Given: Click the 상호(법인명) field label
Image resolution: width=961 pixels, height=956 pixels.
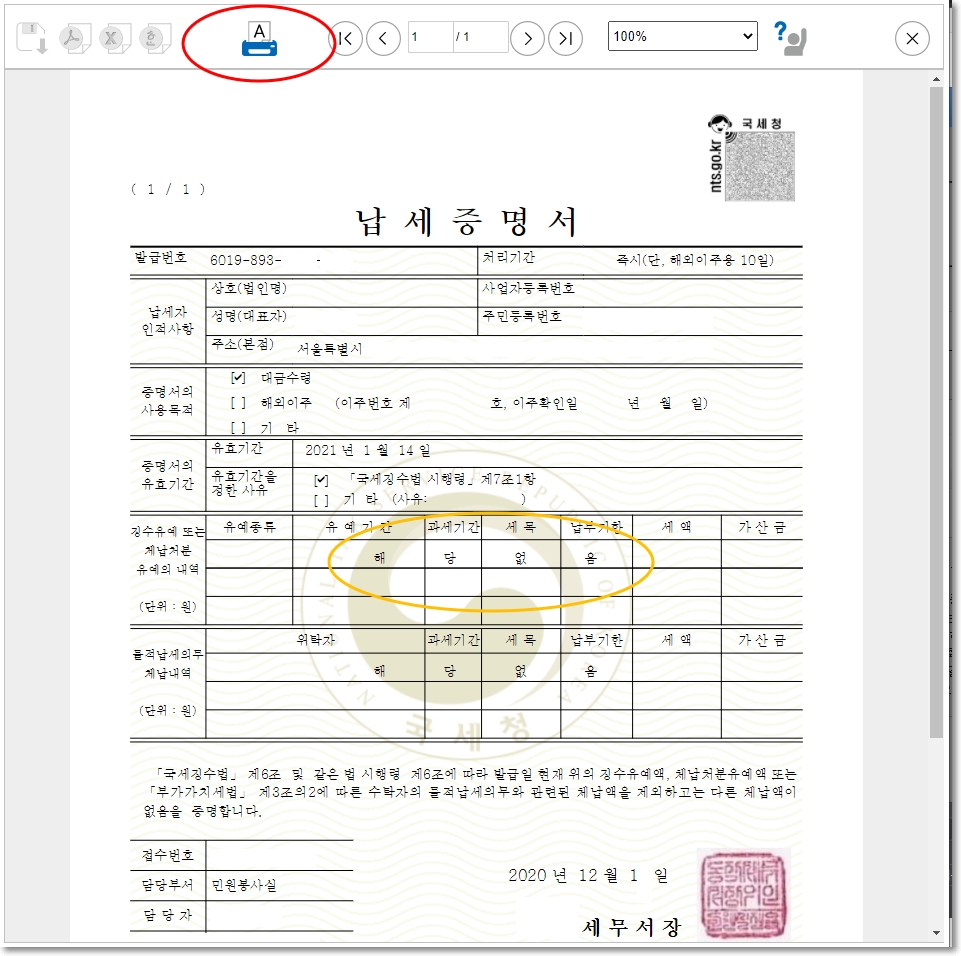Looking at the screenshot, I should 249,288.
